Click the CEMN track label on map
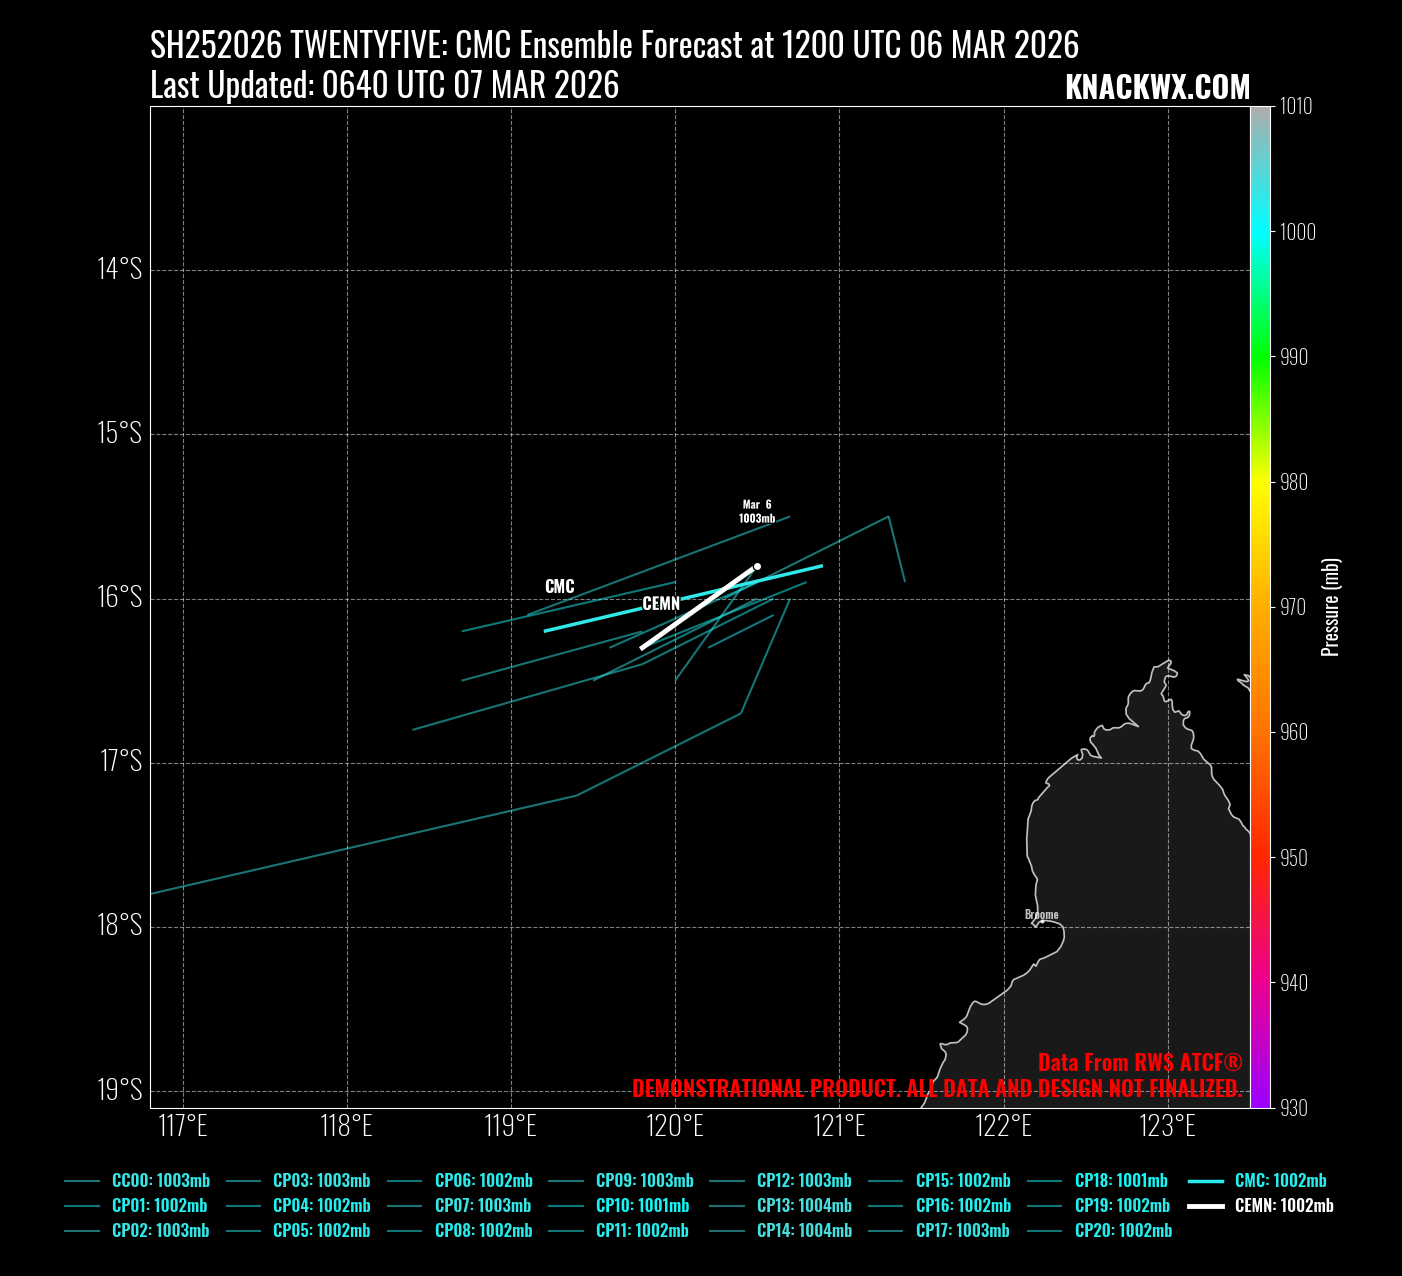 tap(661, 604)
